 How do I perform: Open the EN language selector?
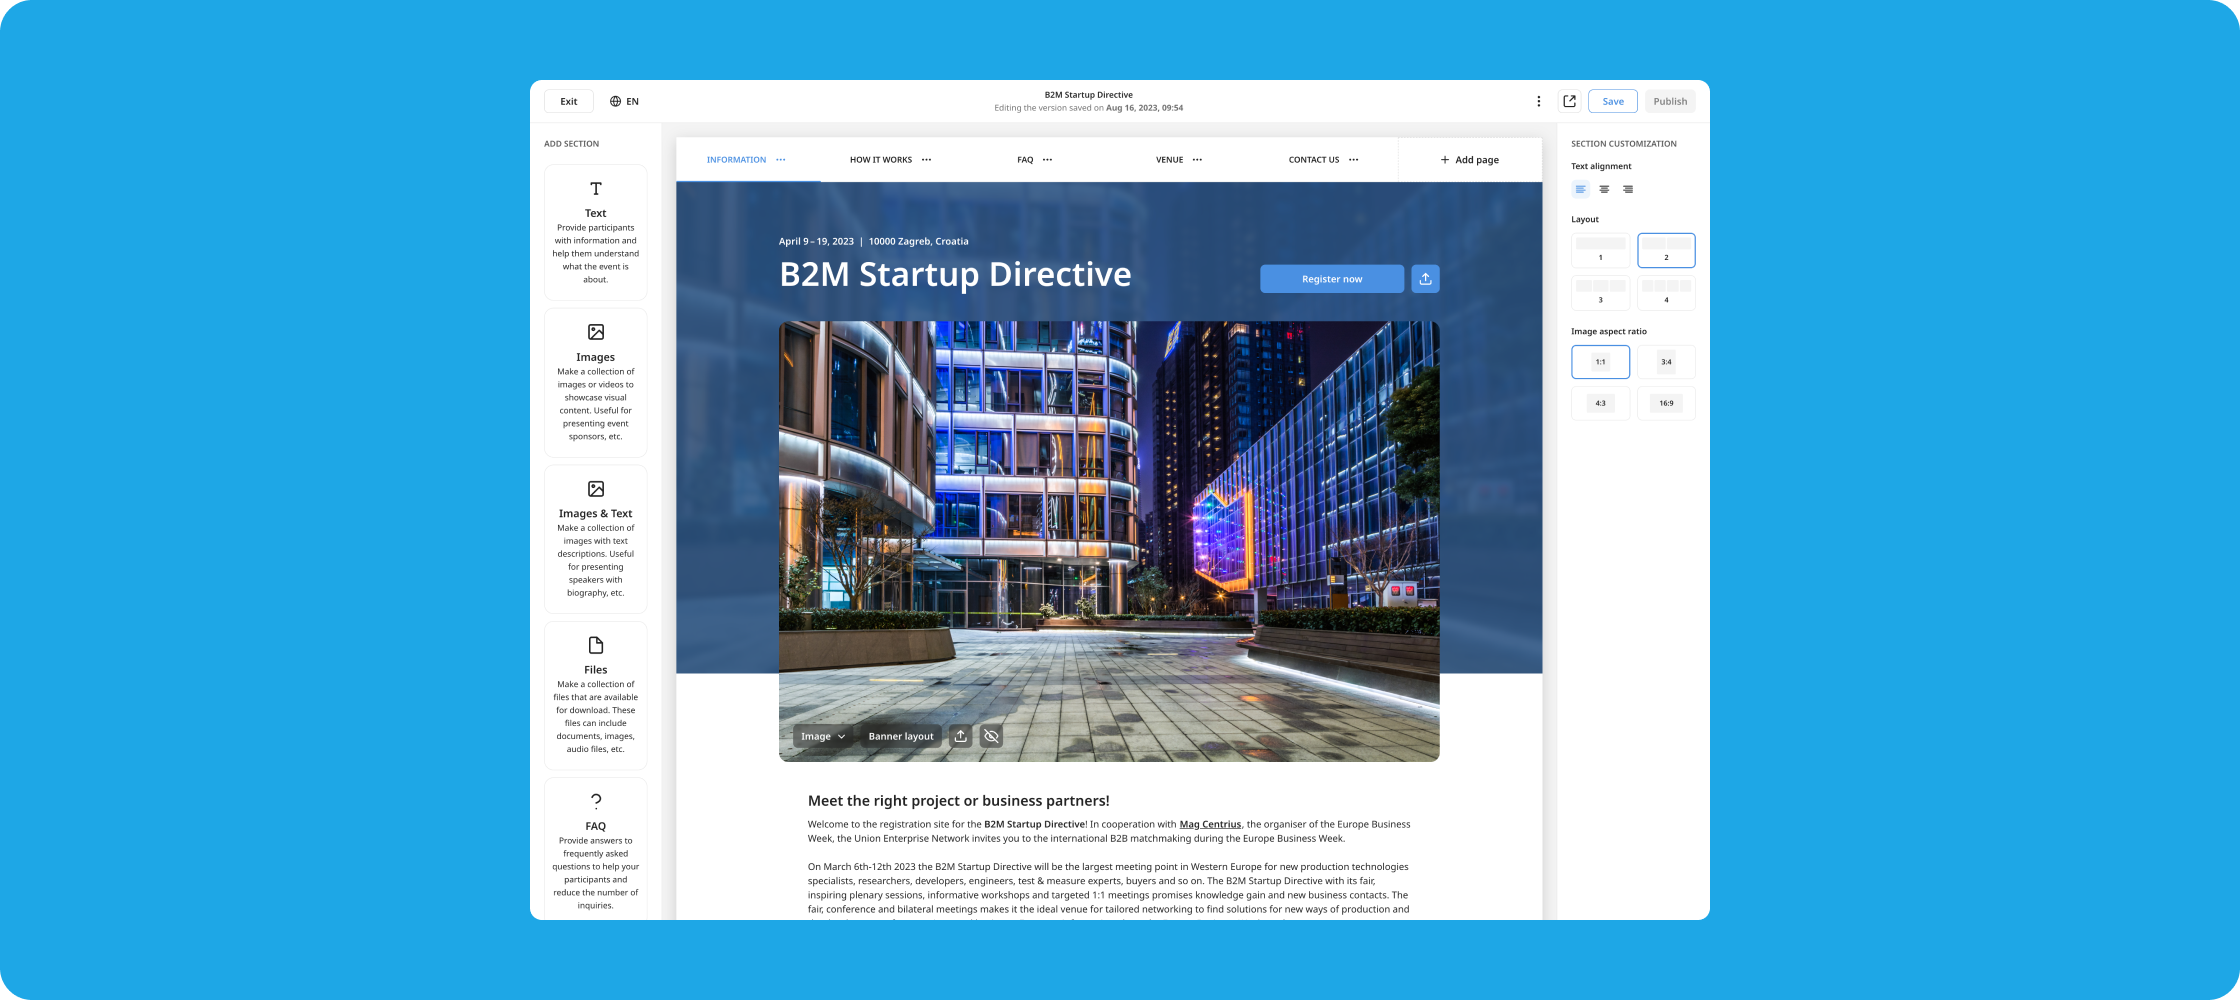pyautogui.click(x=624, y=101)
